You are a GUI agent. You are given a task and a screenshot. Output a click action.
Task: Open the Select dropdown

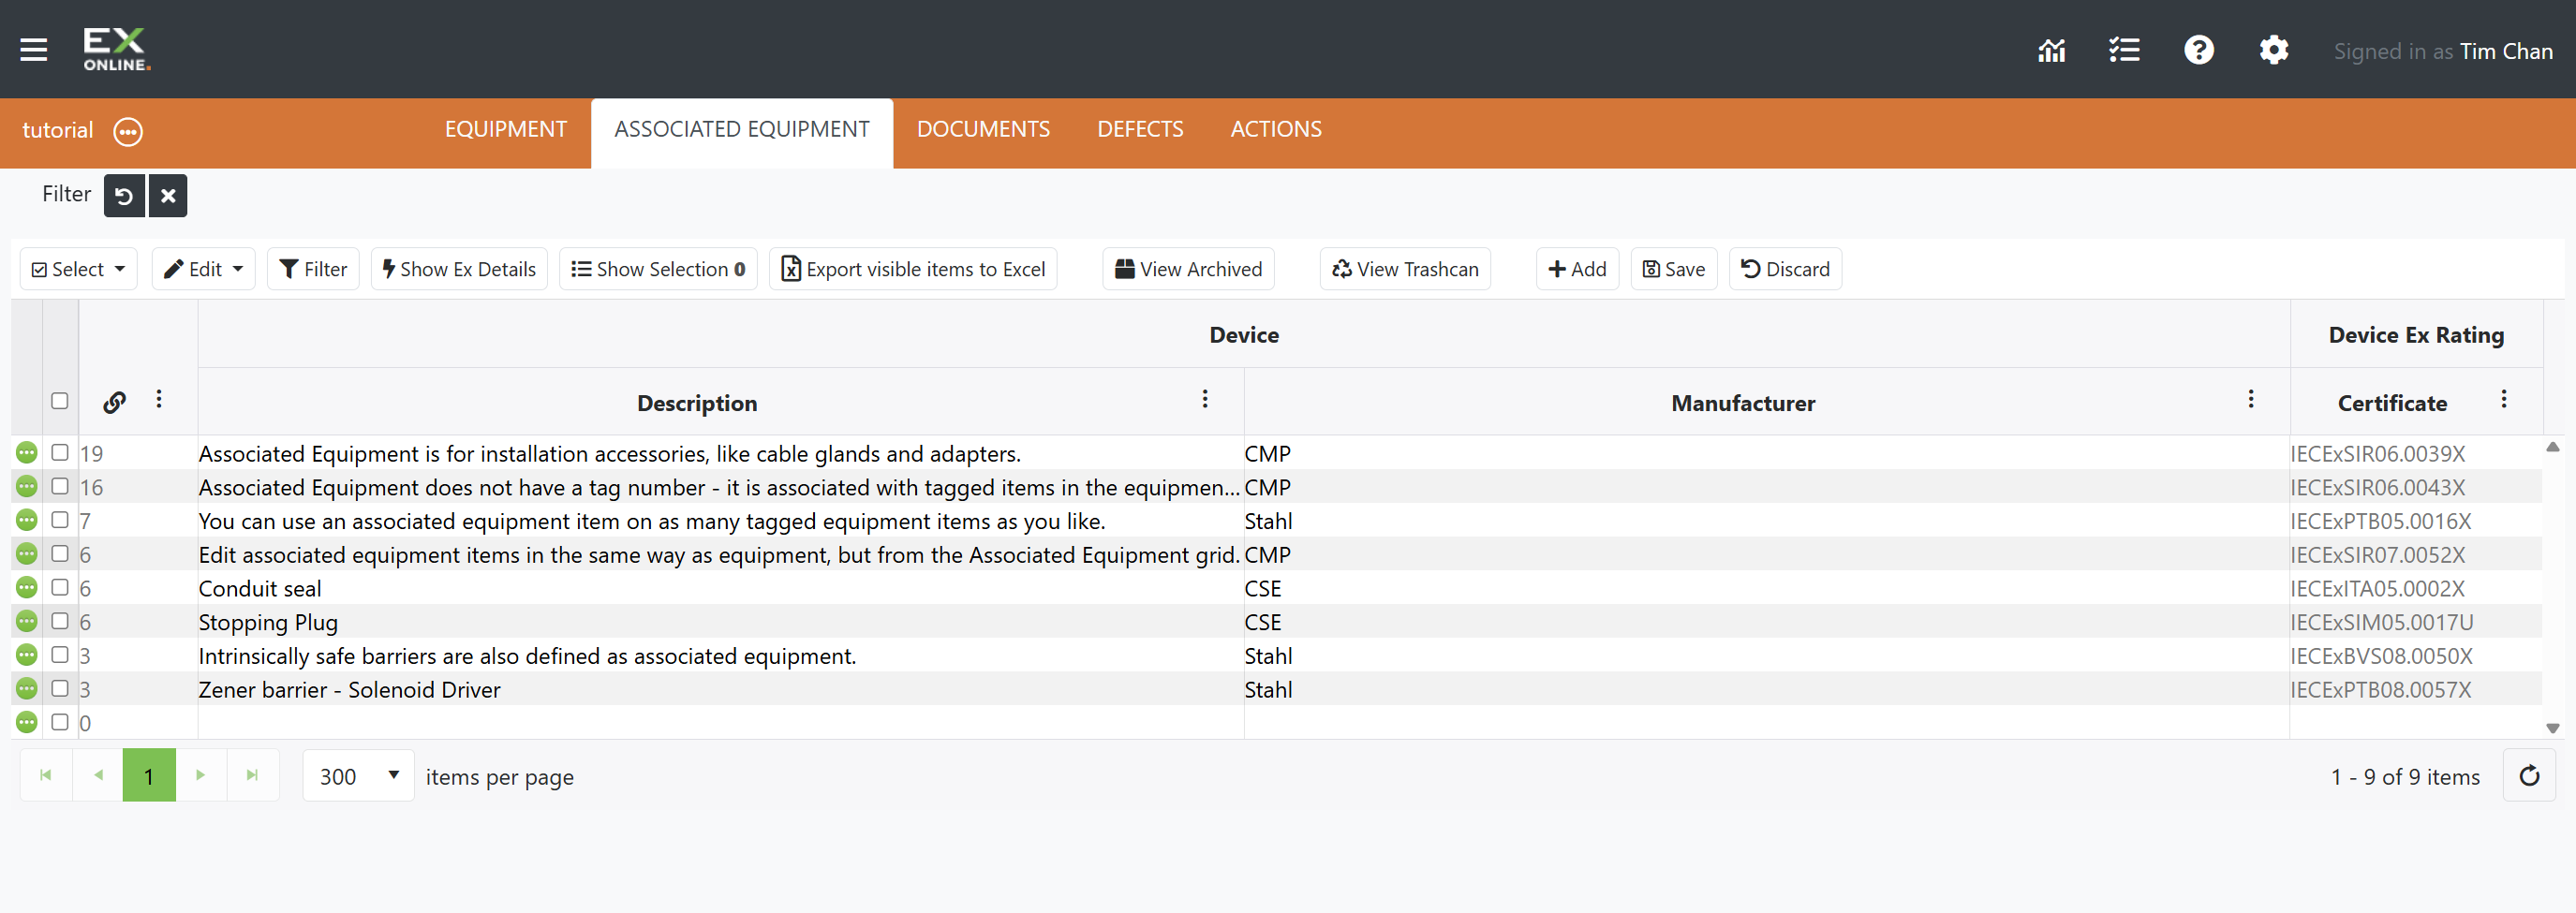tap(79, 269)
